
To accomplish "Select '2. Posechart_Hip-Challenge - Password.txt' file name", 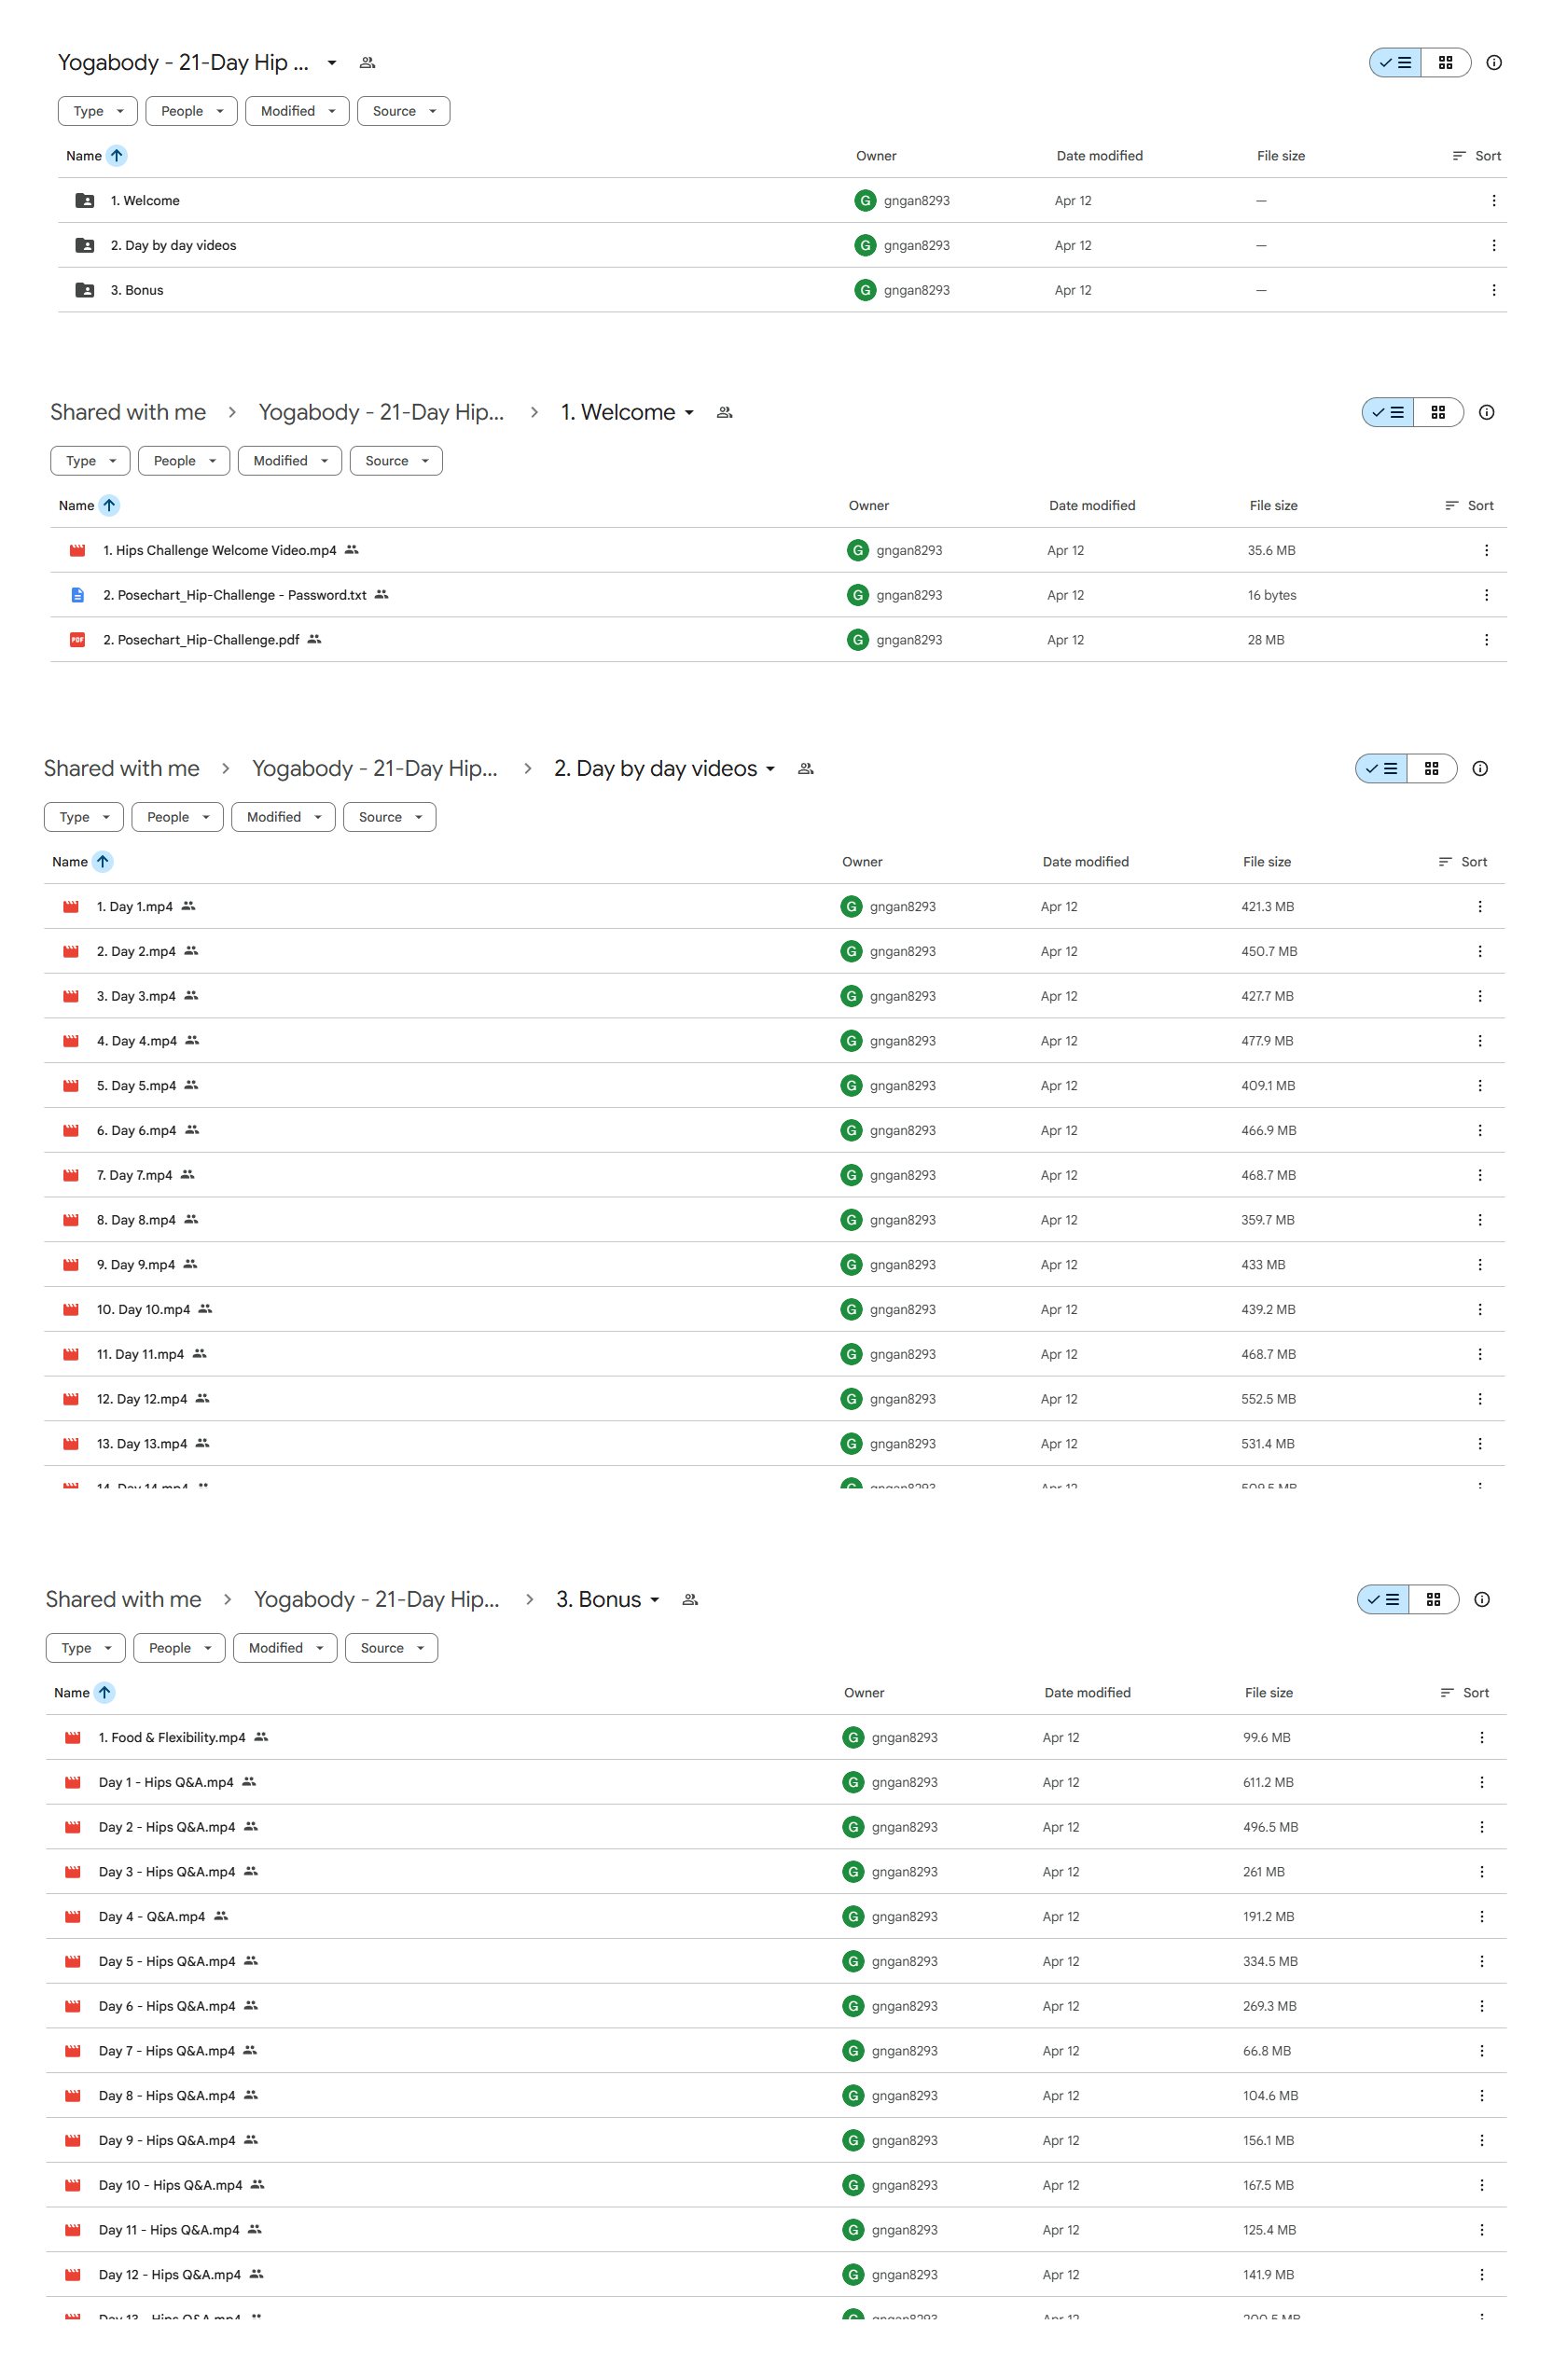I will [x=235, y=596].
